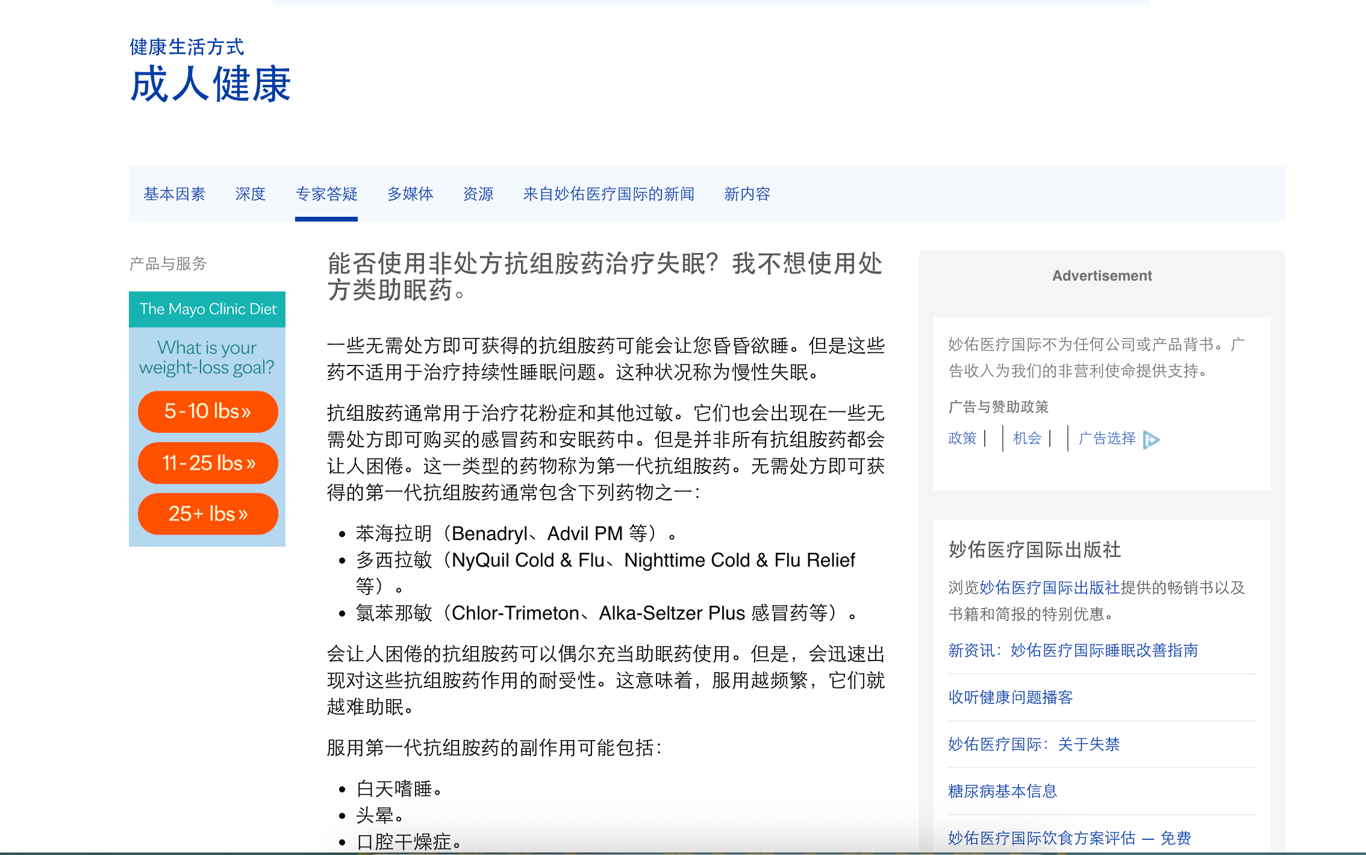Screen dimensions: 1366x855
Task: Select the 专家答疑 tab
Action: [326, 194]
